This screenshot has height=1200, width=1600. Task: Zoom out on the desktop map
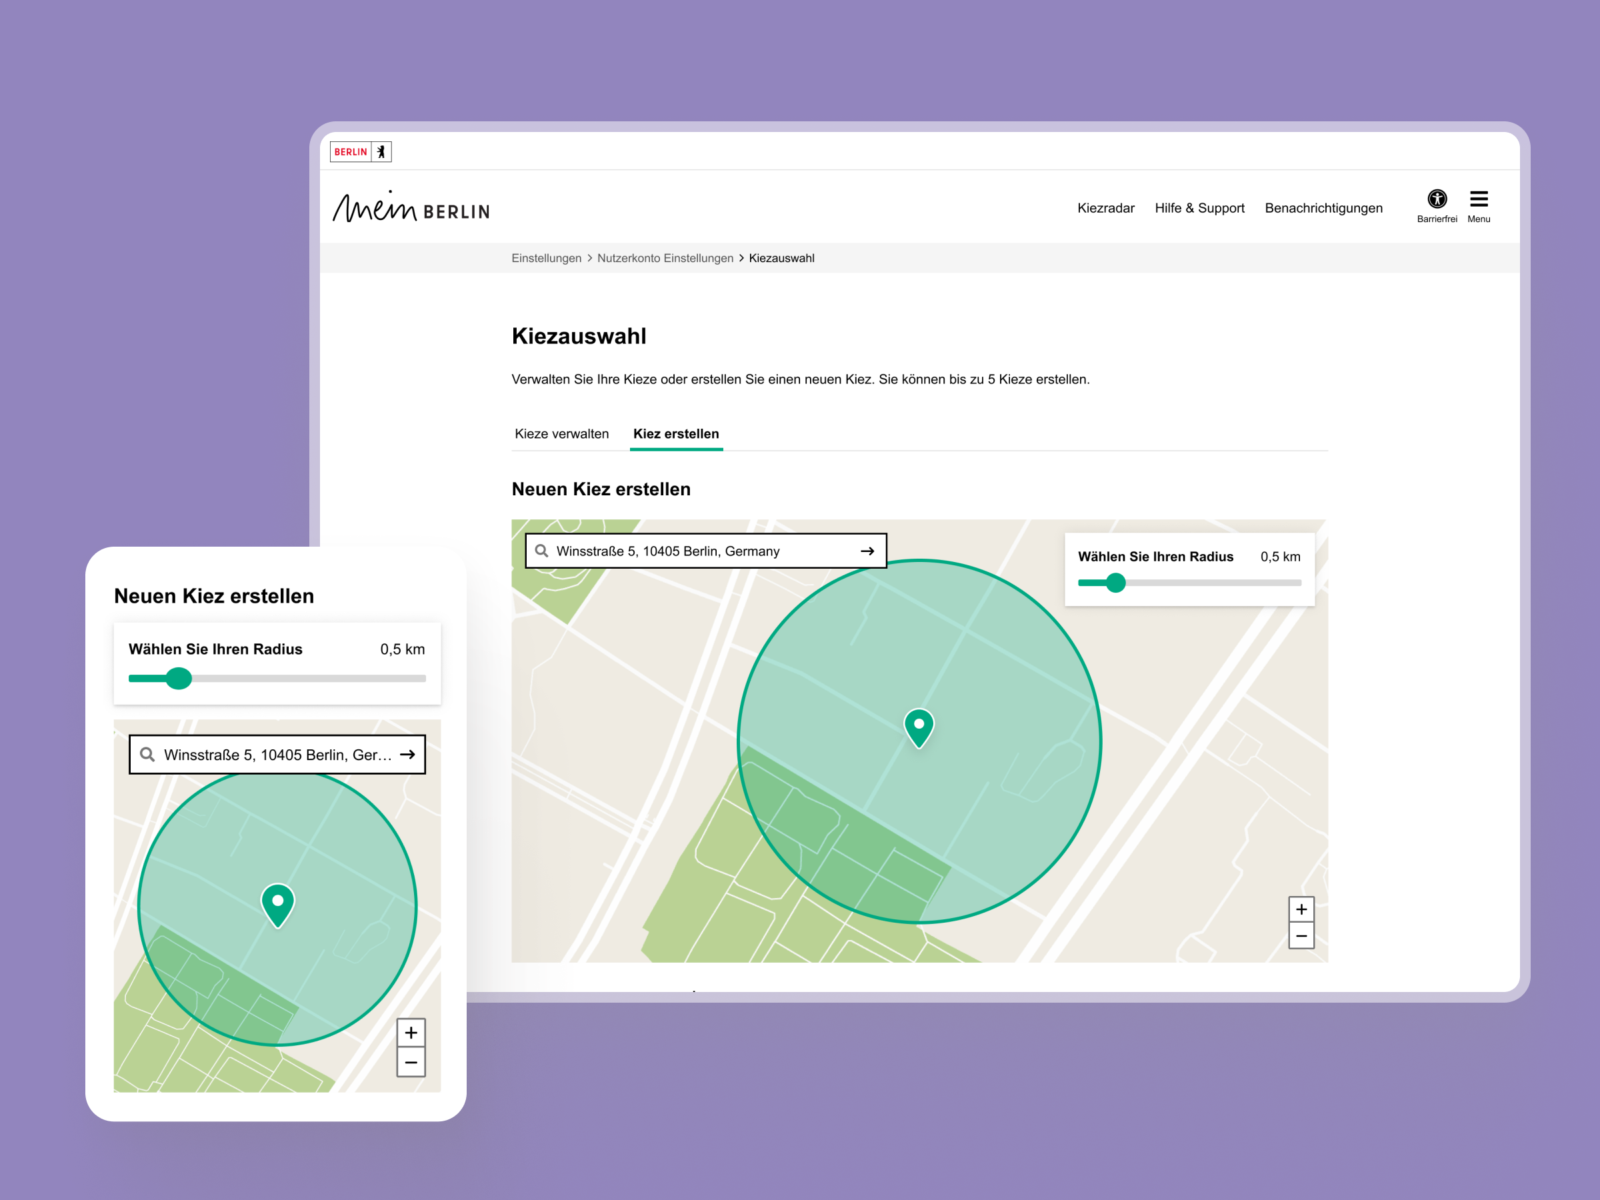click(x=1301, y=936)
